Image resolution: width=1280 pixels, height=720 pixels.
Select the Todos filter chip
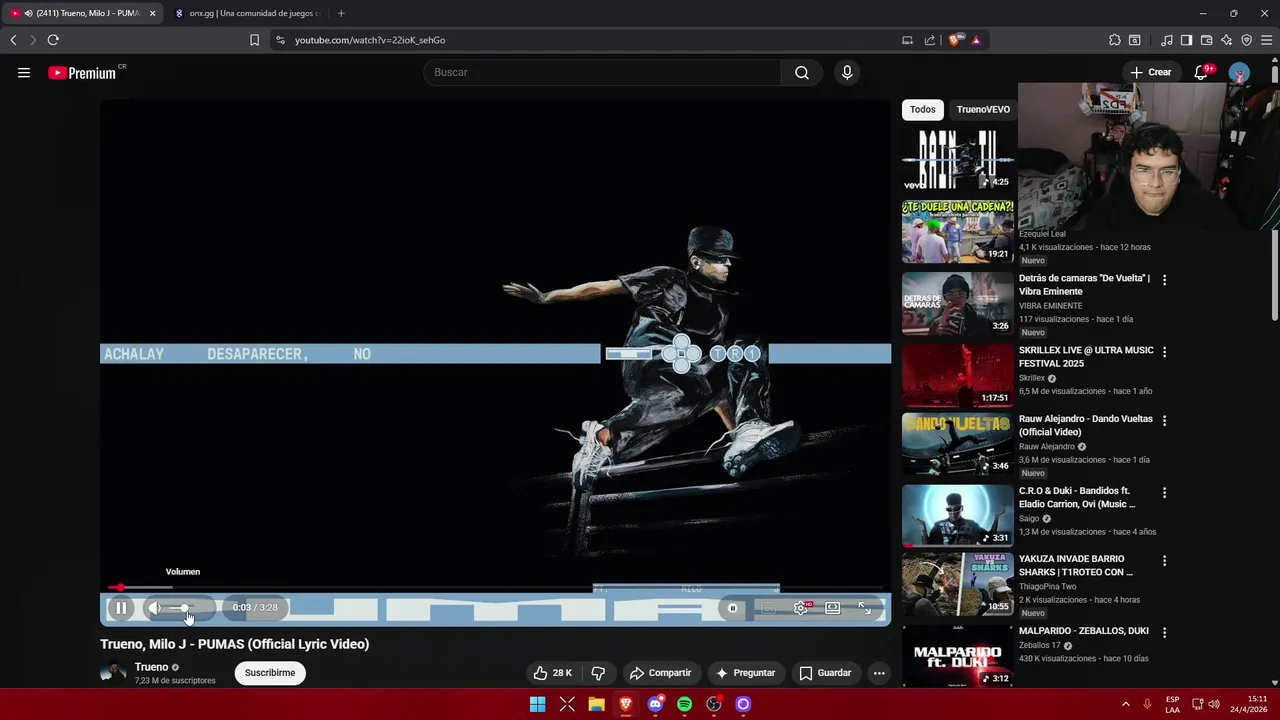click(923, 109)
